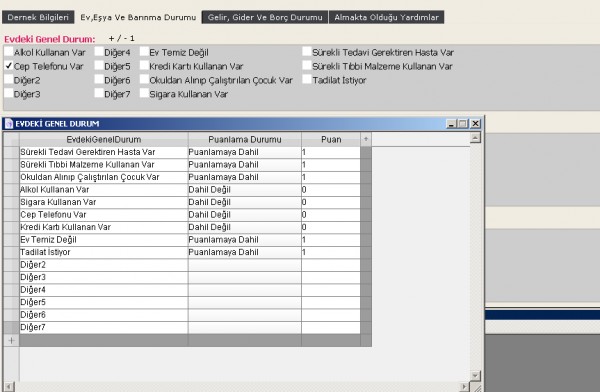Click empty Puanlama Durumu cell for Diğer2
600x392 pixels.
click(x=245, y=265)
